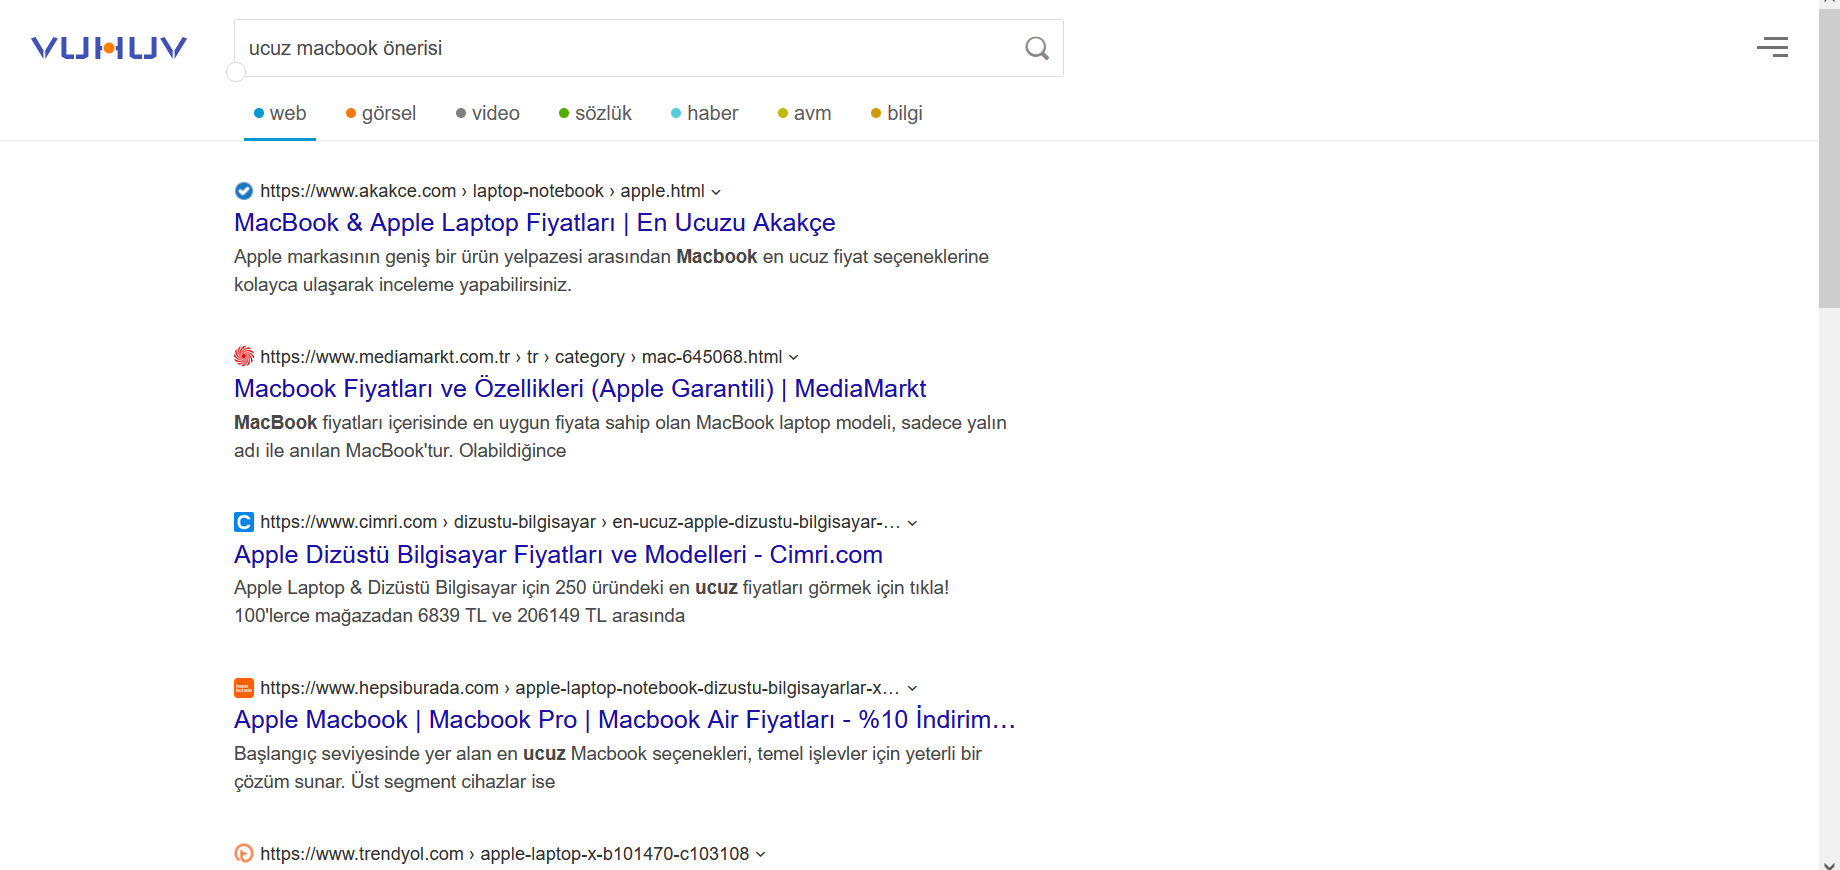The width and height of the screenshot is (1840, 870).
Task: Switch to the avm tab
Action: coord(805,113)
